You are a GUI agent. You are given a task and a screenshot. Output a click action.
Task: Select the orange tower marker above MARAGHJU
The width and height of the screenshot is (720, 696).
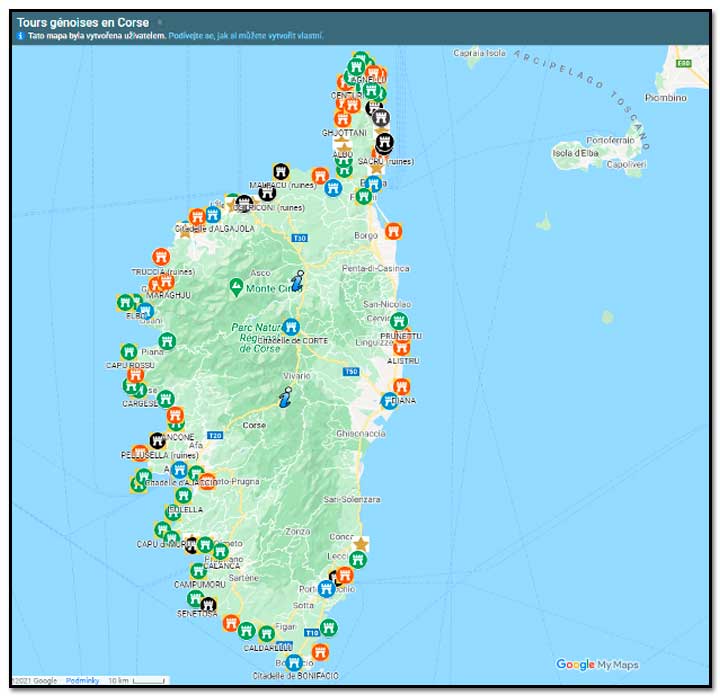(166, 281)
